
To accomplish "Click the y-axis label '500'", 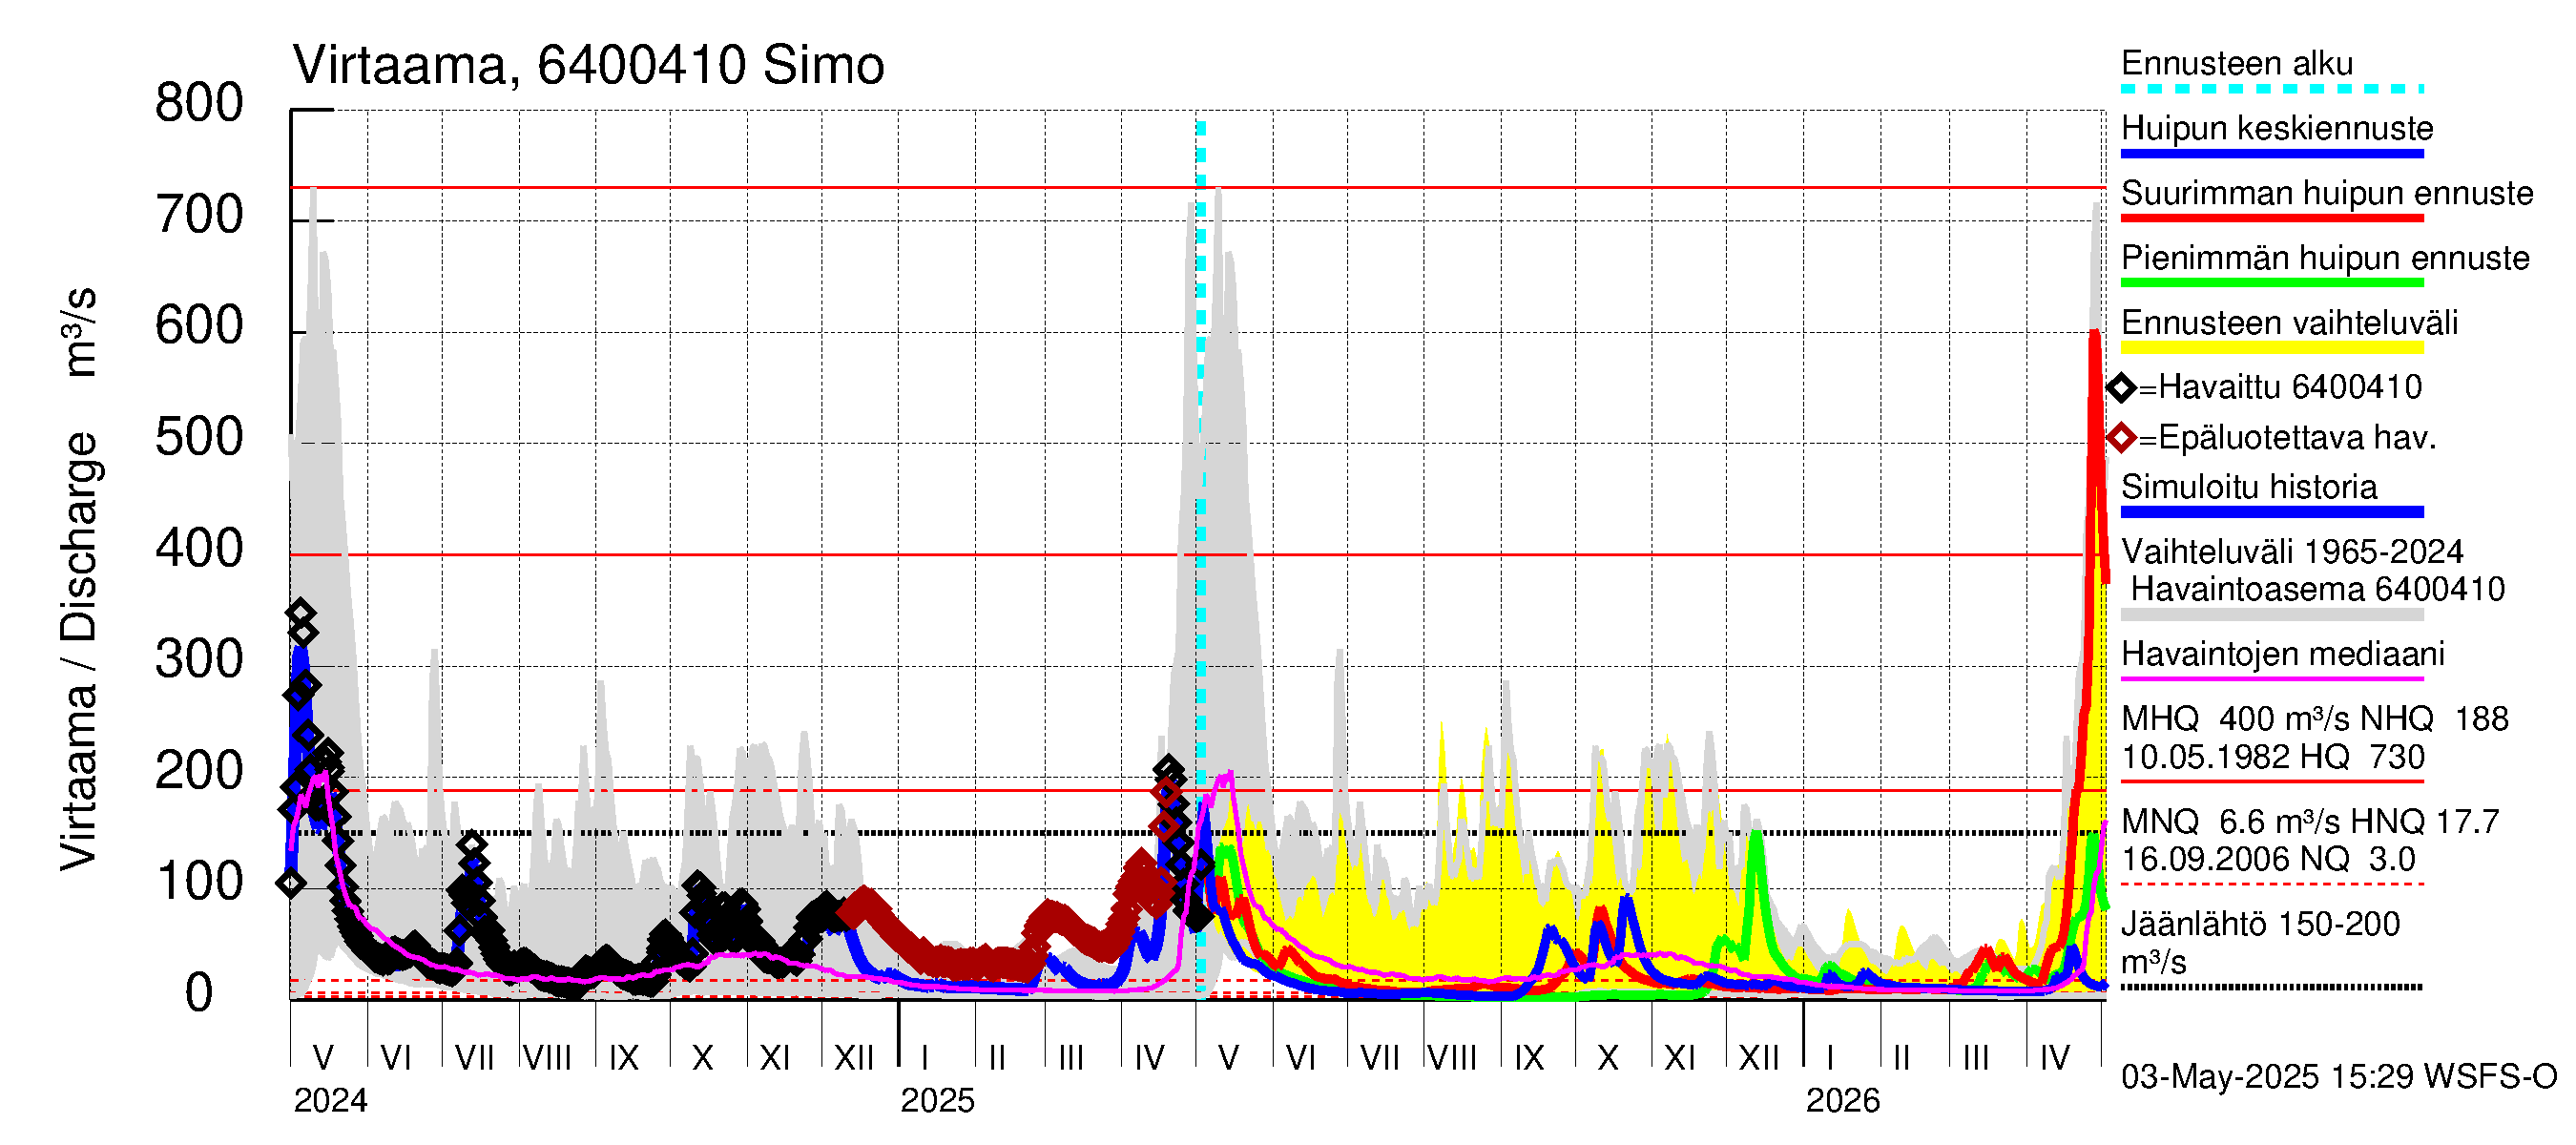I will click(x=199, y=438).
